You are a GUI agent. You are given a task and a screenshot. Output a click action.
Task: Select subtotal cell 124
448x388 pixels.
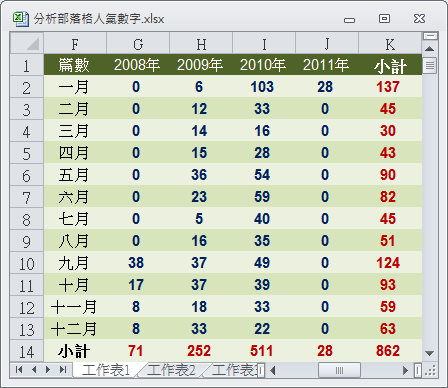(390, 263)
